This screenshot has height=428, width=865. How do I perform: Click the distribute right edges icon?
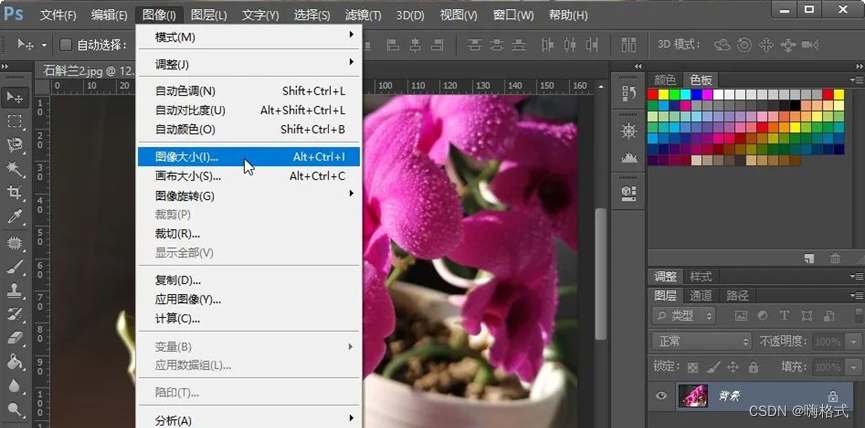592,45
